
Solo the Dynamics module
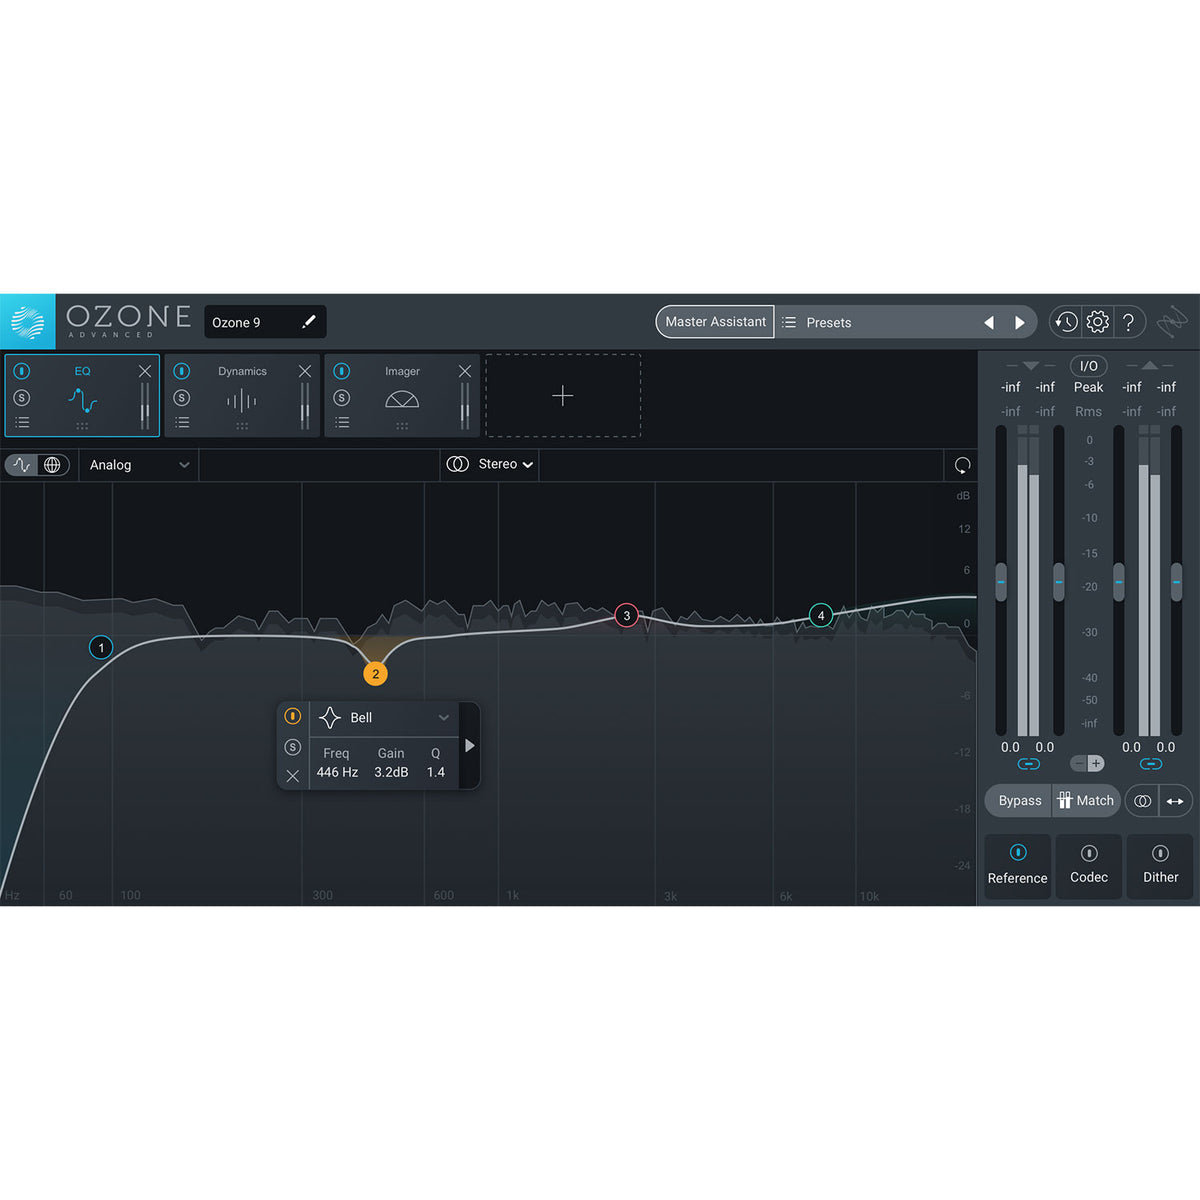coord(182,397)
